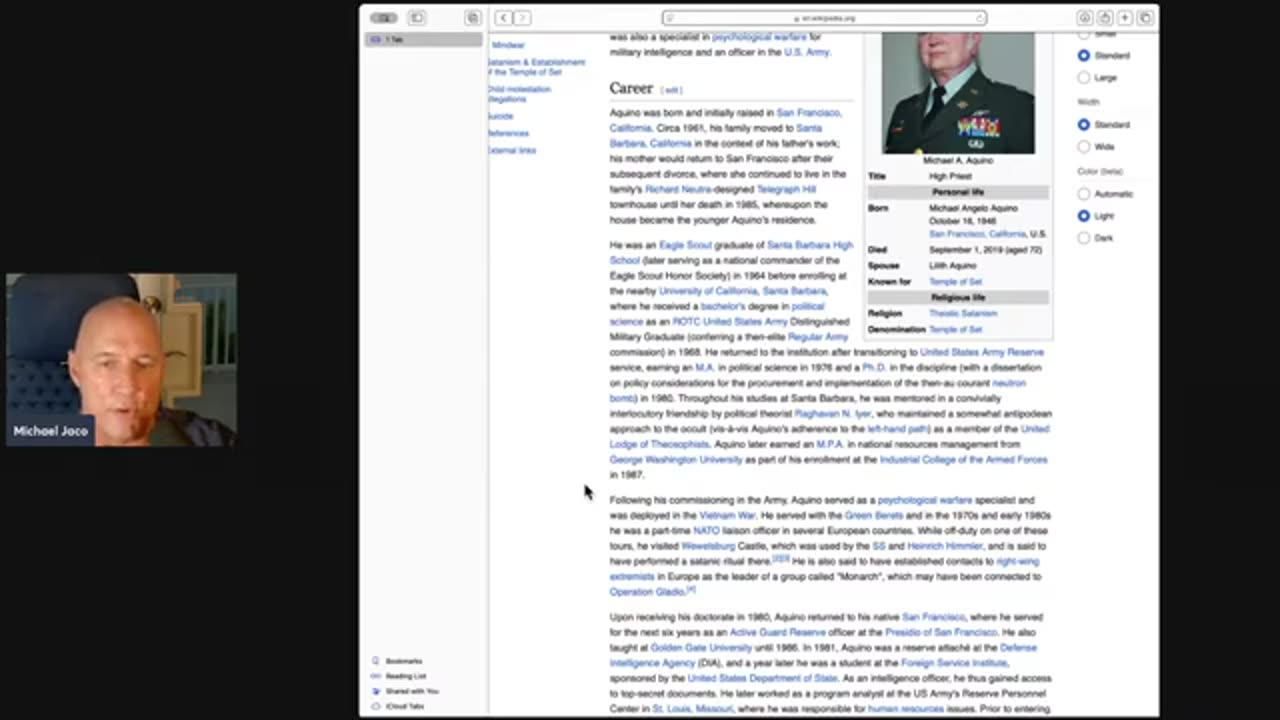
Task: Open a new tab with plus icon
Action: pos(1125,18)
